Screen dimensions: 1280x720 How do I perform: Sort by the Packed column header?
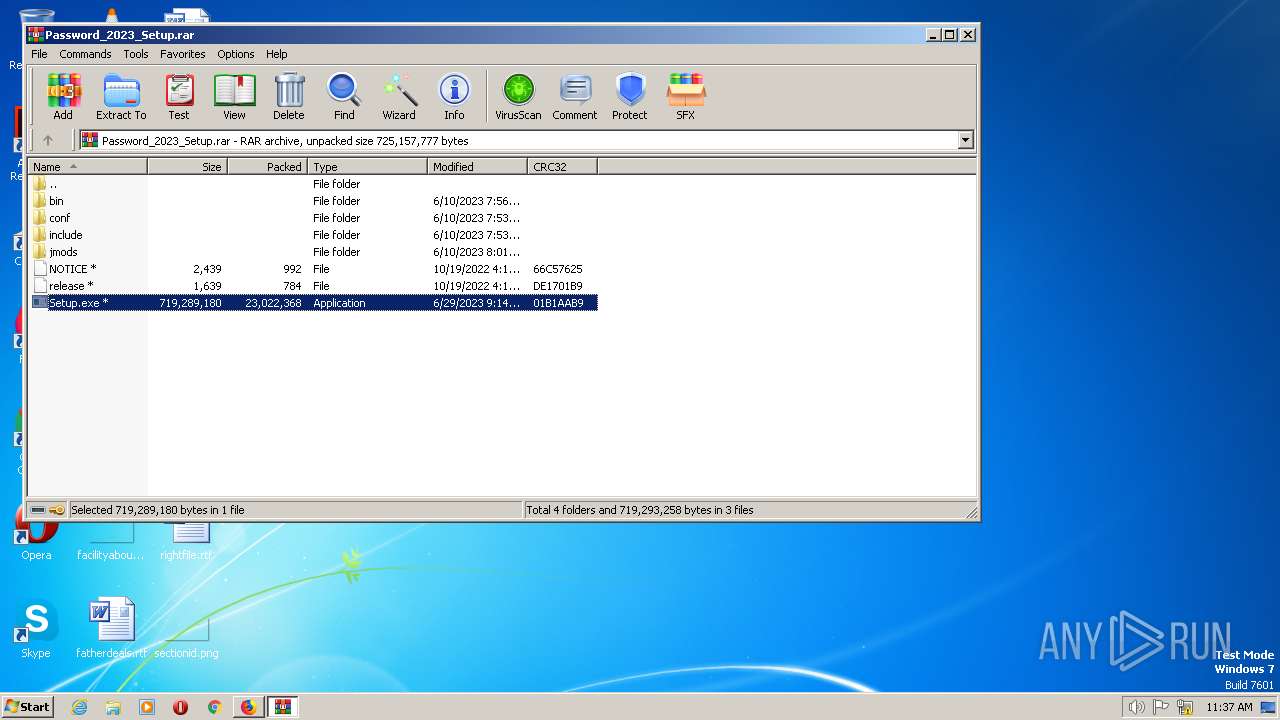(x=268, y=167)
